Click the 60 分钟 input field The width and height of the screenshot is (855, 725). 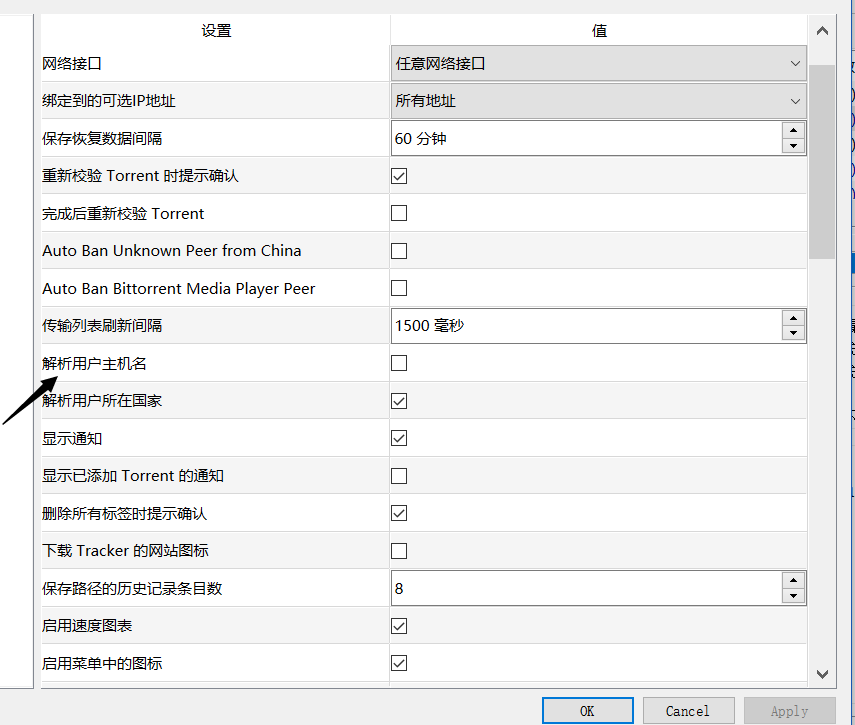pyautogui.click(x=586, y=138)
